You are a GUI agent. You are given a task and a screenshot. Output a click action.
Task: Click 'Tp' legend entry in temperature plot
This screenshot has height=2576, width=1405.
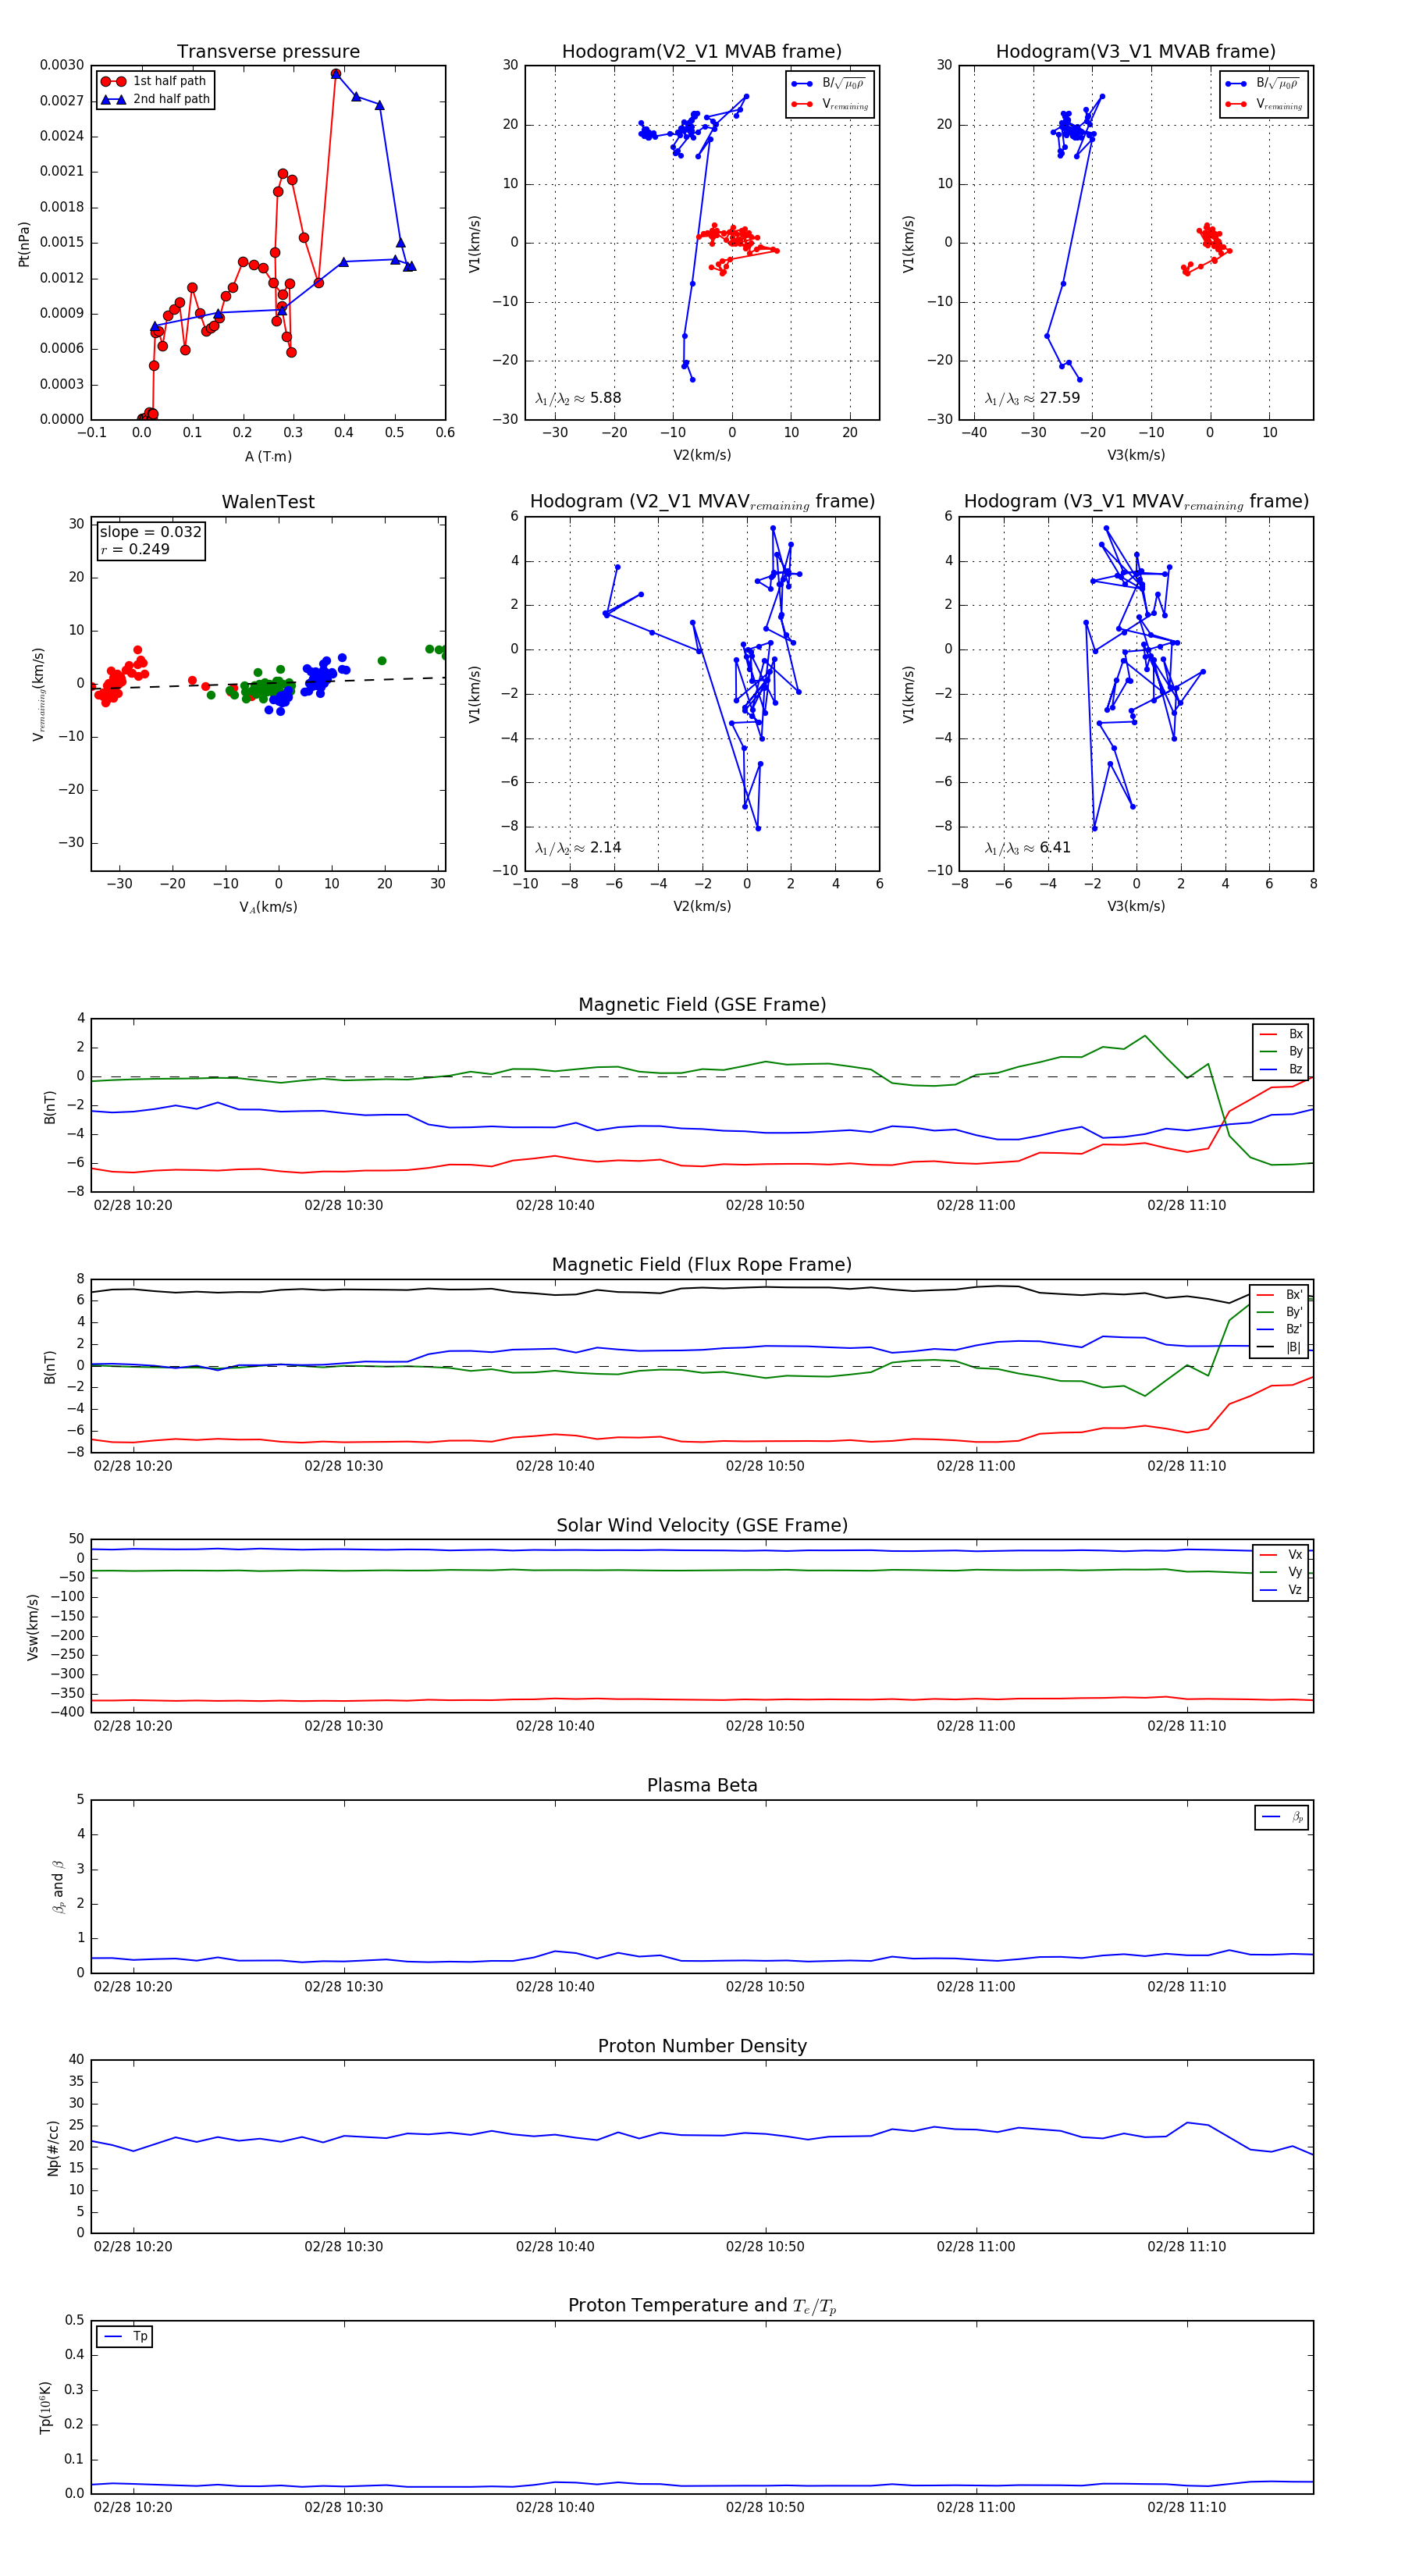(x=125, y=2336)
